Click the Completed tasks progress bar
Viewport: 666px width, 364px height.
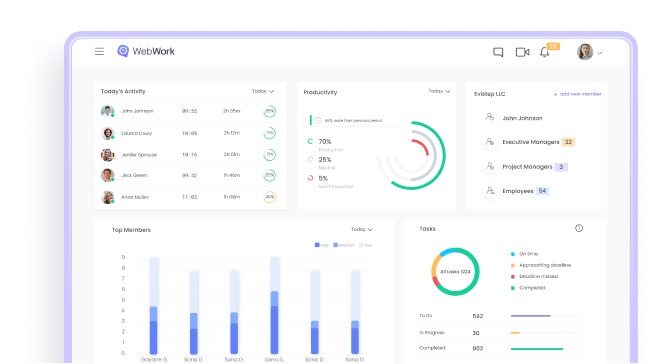tap(545, 349)
